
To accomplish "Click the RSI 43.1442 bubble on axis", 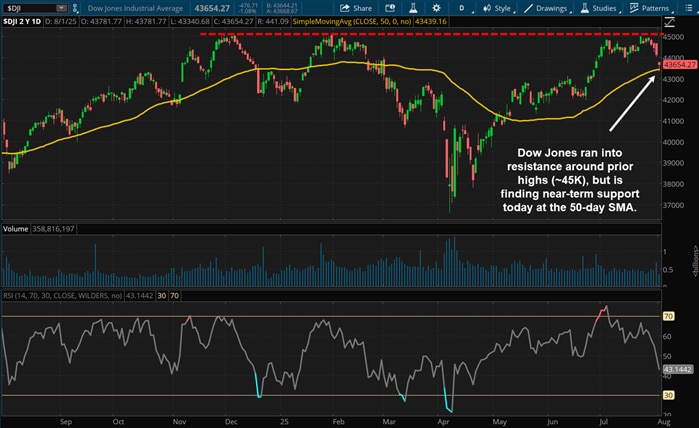I will pyautogui.click(x=678, y=369).
